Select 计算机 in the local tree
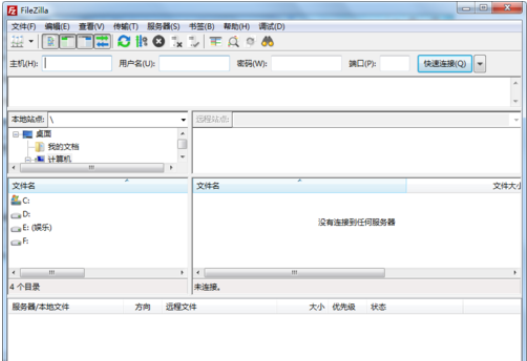 [x=59, y=159]
